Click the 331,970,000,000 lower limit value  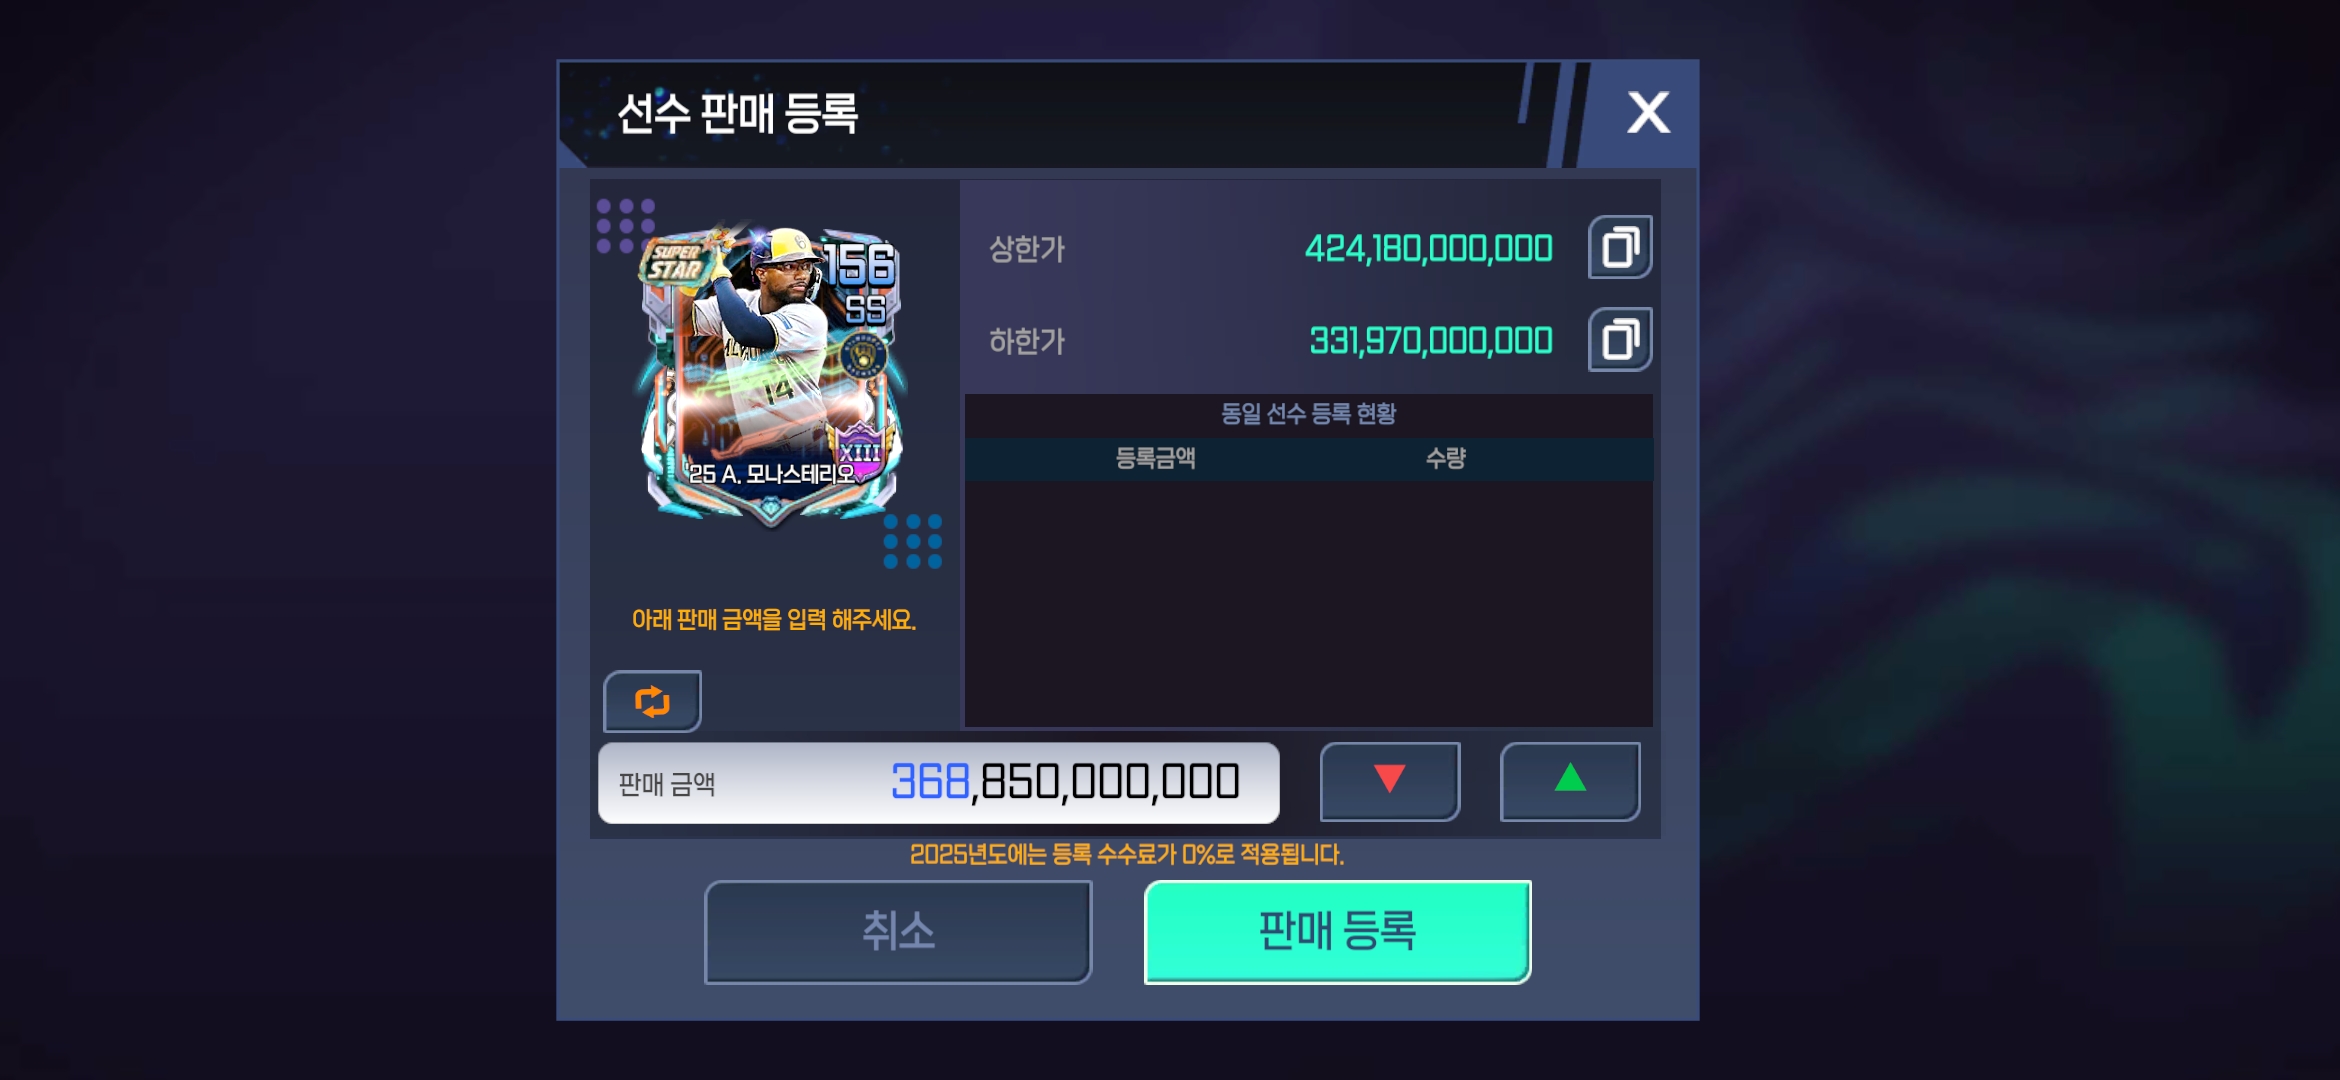tap(1431, 341)
